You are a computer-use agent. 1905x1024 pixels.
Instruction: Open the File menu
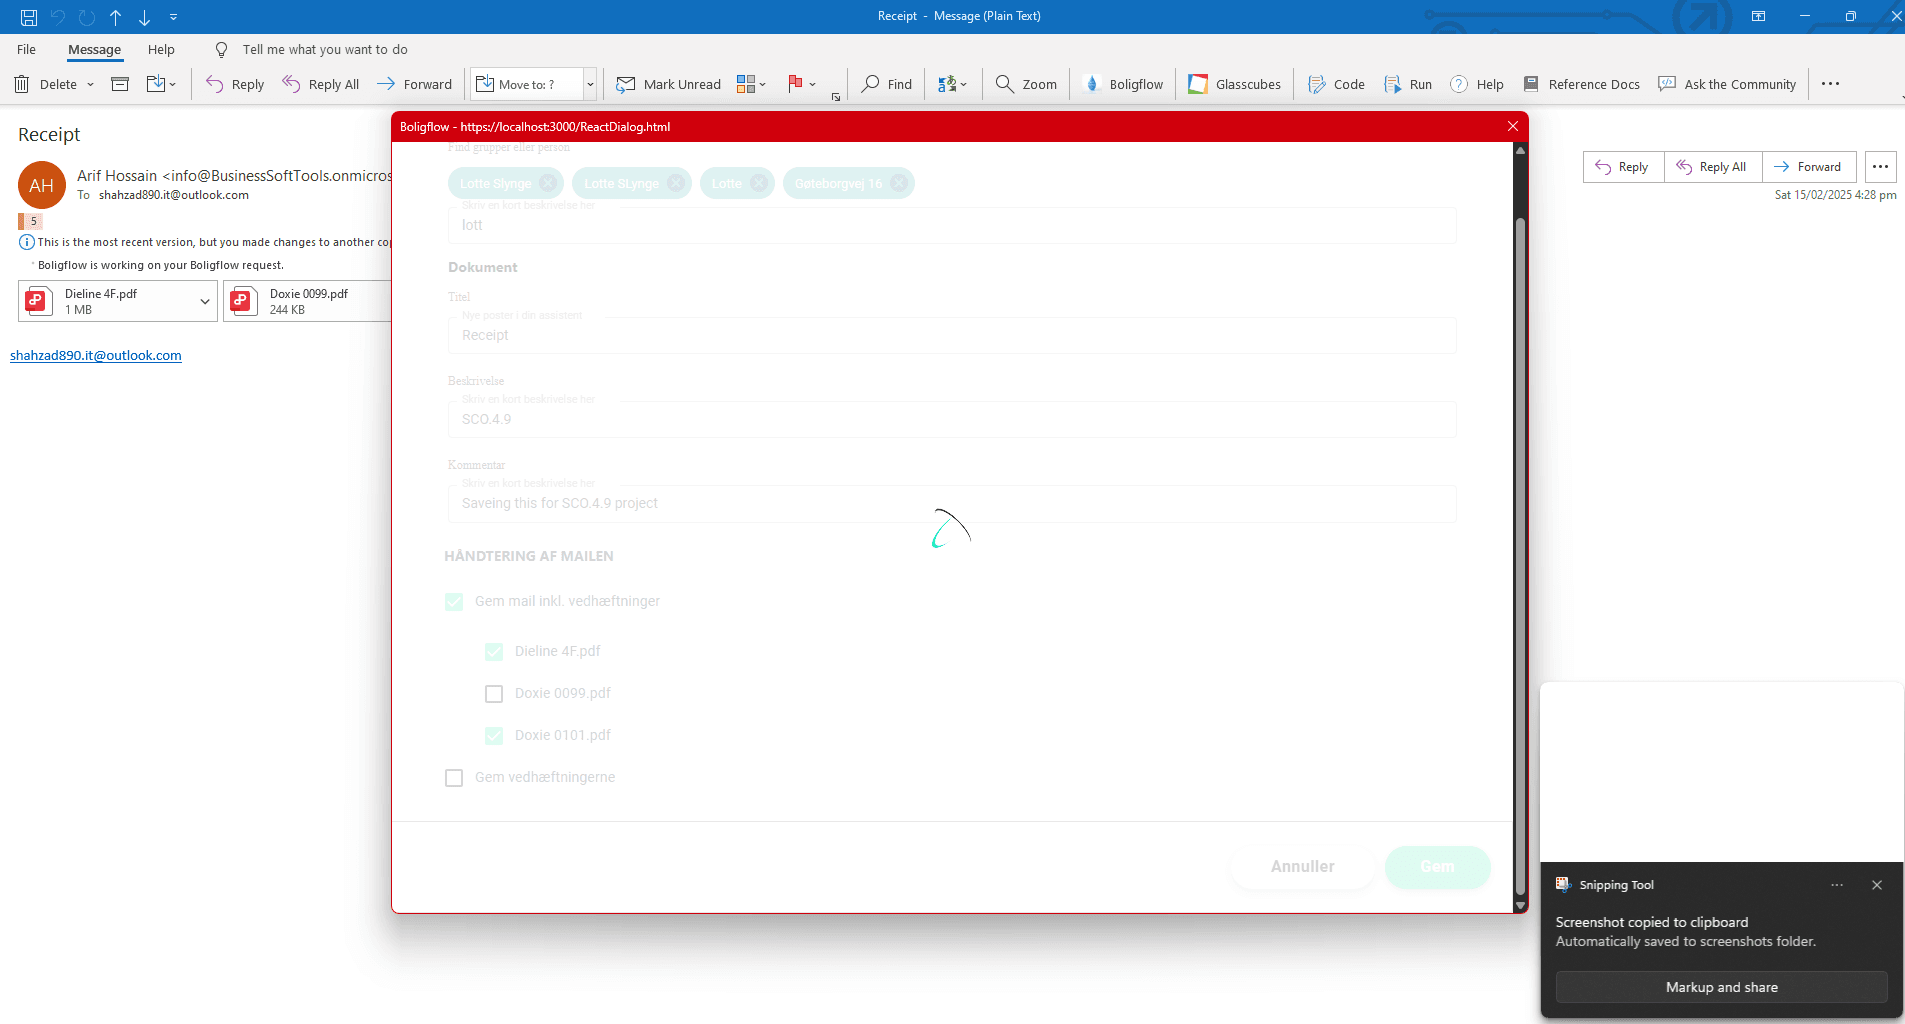click(27, 49)
